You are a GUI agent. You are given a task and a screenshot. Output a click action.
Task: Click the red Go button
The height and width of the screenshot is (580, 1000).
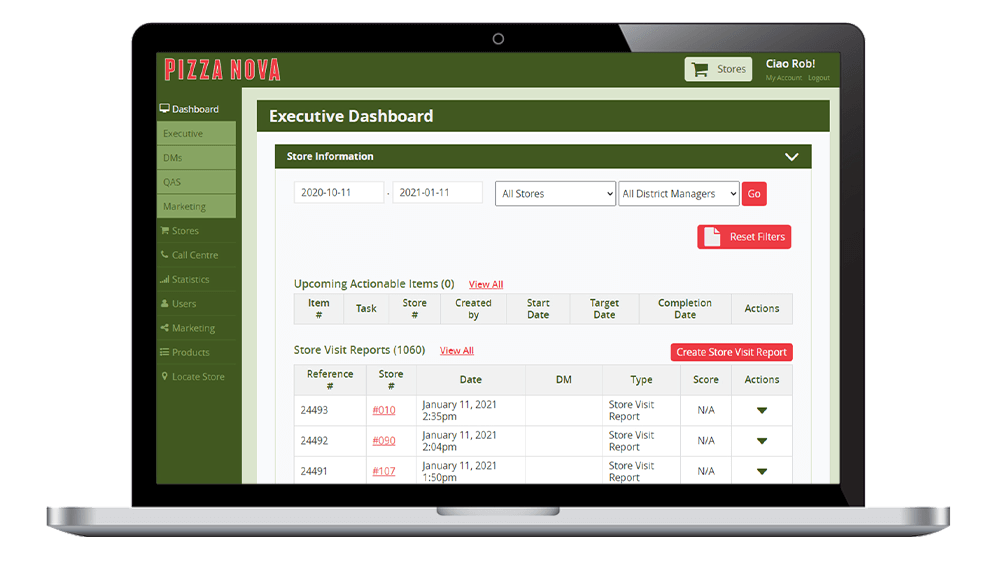754,194
